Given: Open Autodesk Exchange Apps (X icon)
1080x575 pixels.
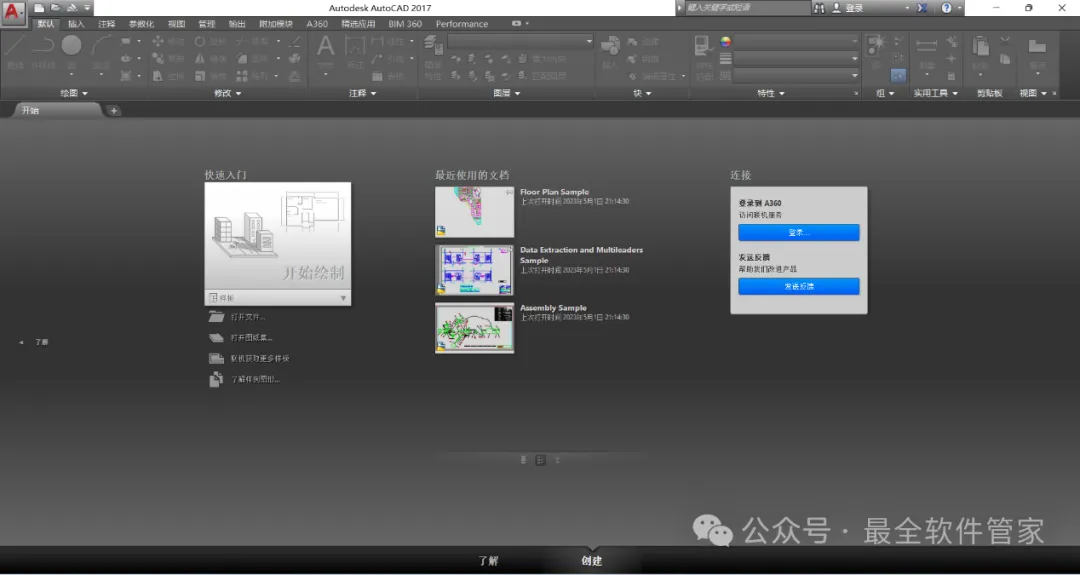Looking at the screenshot, I should tap(922, 8).
